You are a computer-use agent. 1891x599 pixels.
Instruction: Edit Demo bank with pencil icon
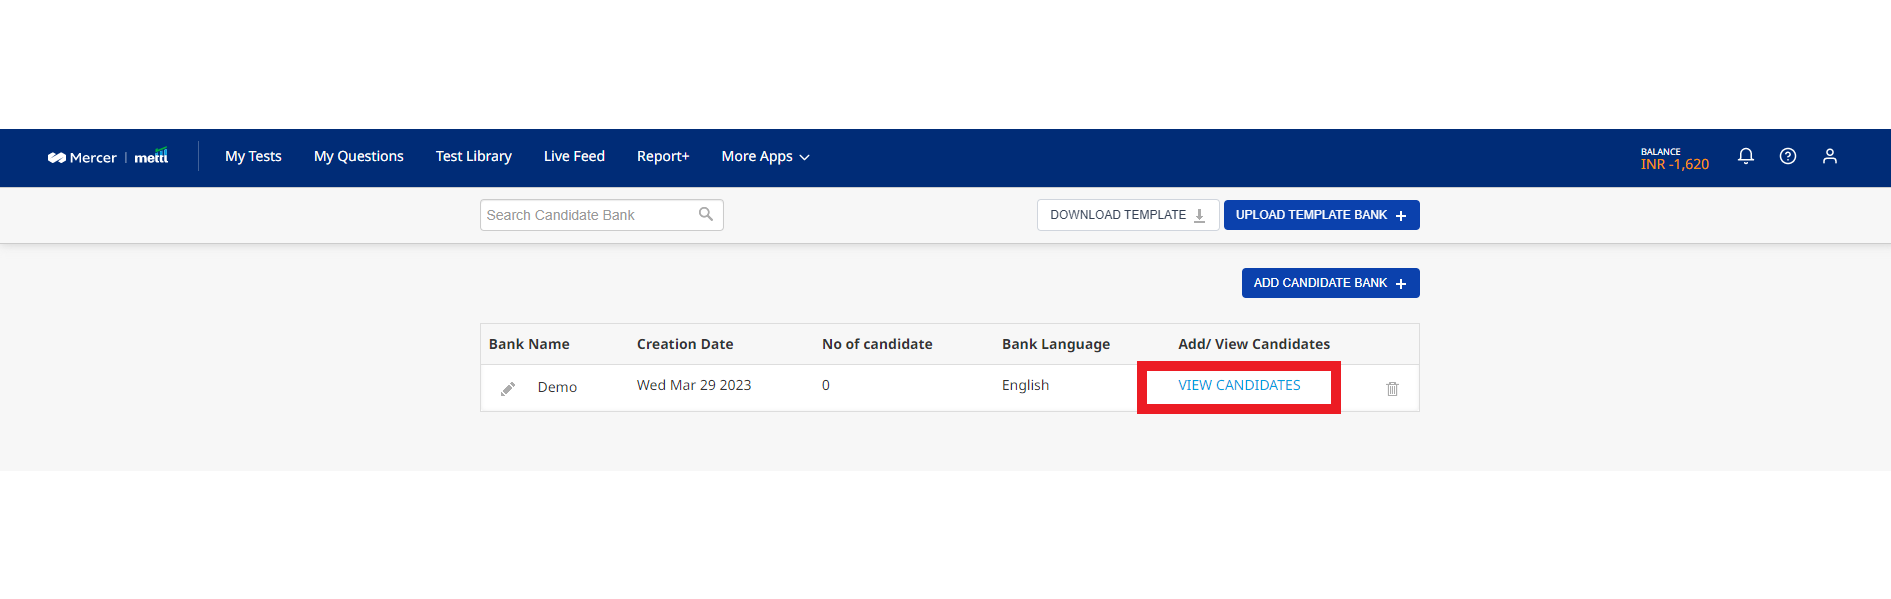click(508, 388)
